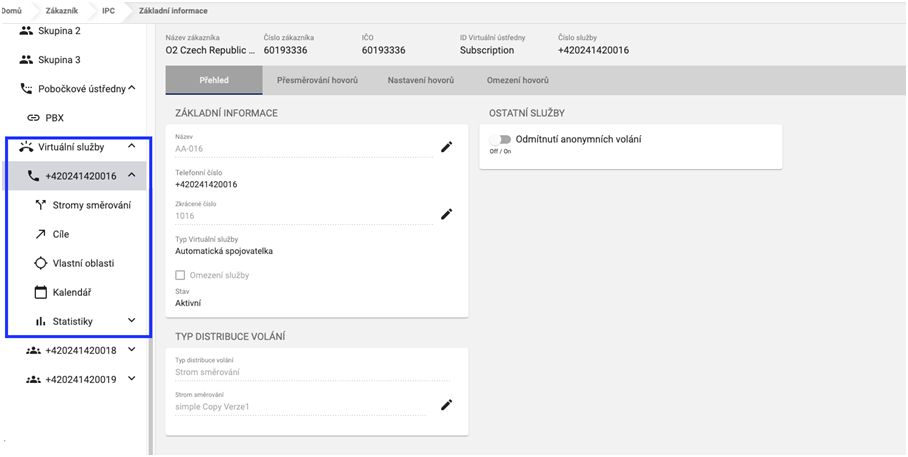This screenshot has width=908, height=457.
Task: Go to Zákazník breadcrumb link
Action: click(62, 9)
